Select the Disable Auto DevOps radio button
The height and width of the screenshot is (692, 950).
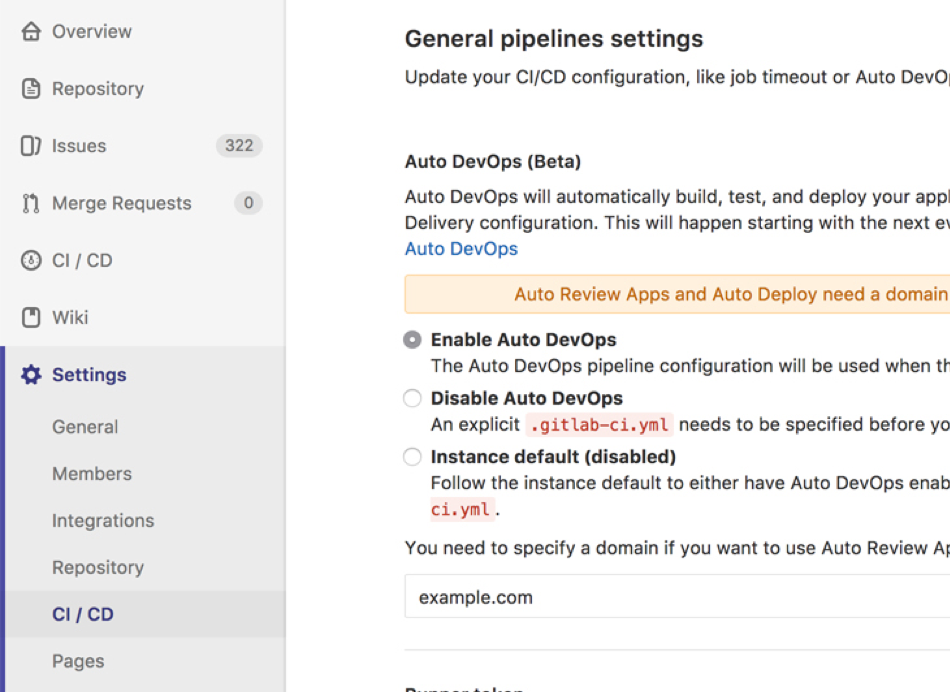click(412, 398)
